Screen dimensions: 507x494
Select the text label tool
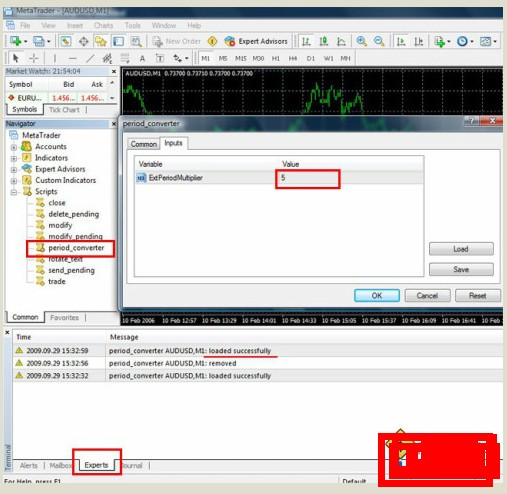160,58
